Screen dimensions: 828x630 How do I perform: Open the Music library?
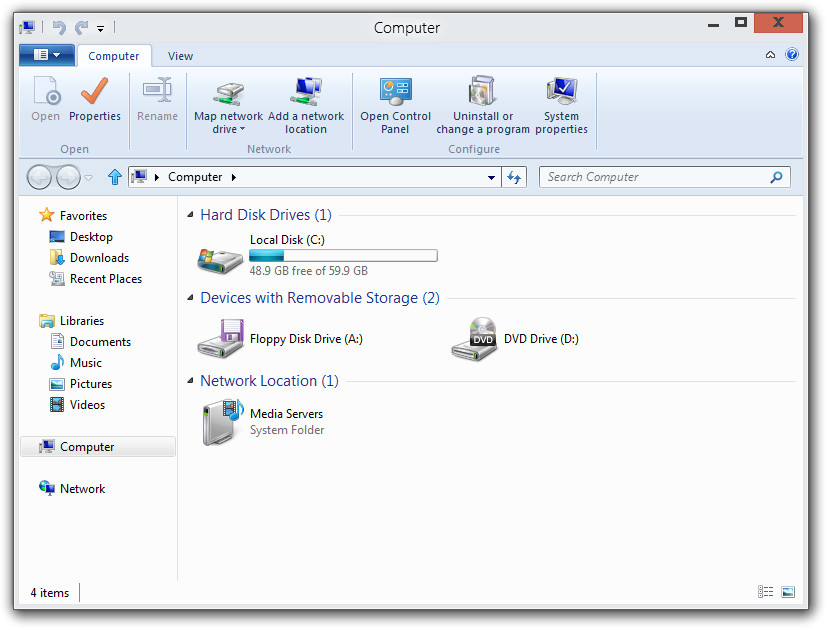click(x=76, y=363)
